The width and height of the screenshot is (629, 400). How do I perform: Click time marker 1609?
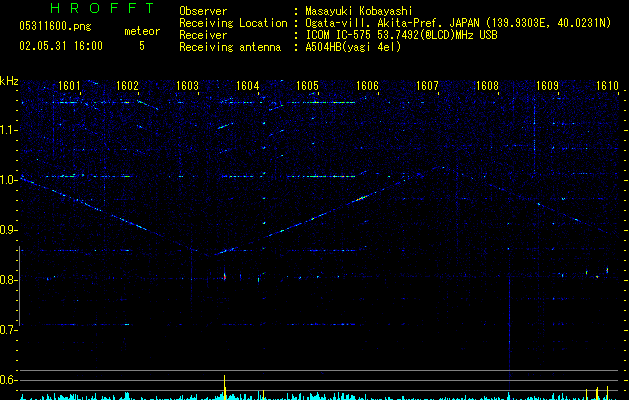pyautogui.click(x=547, y=86)
